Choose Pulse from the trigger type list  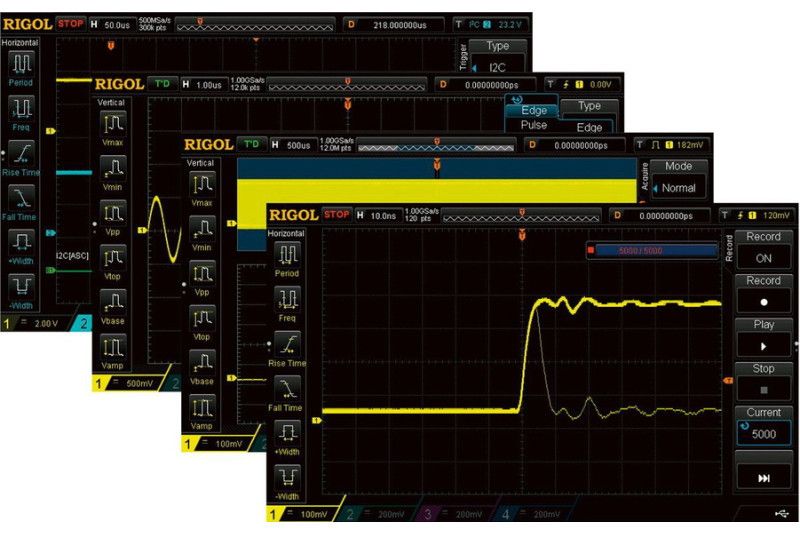click(533, 127)
